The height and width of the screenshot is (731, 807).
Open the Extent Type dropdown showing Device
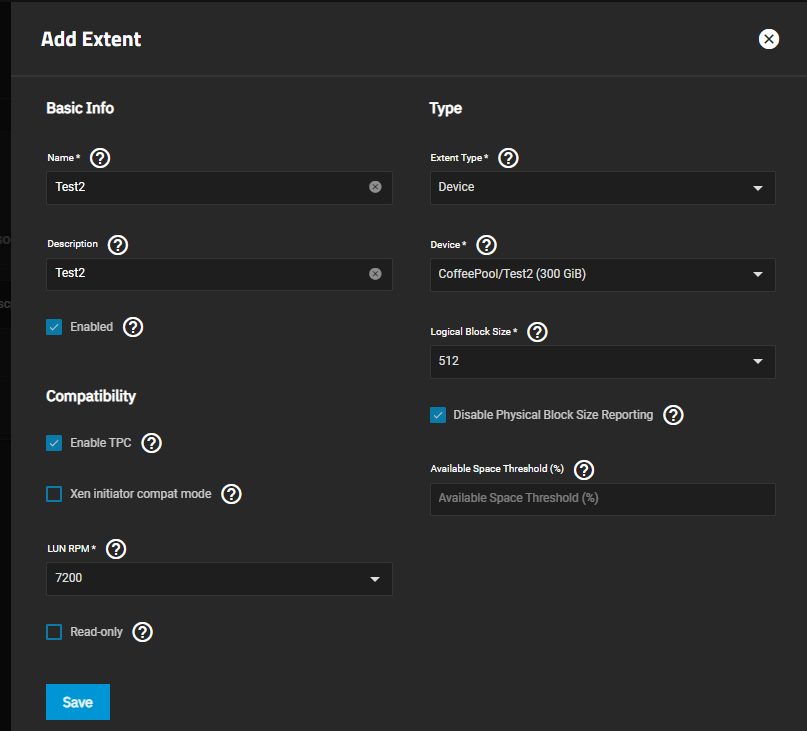pyautogui.click(x=603, y=188)
